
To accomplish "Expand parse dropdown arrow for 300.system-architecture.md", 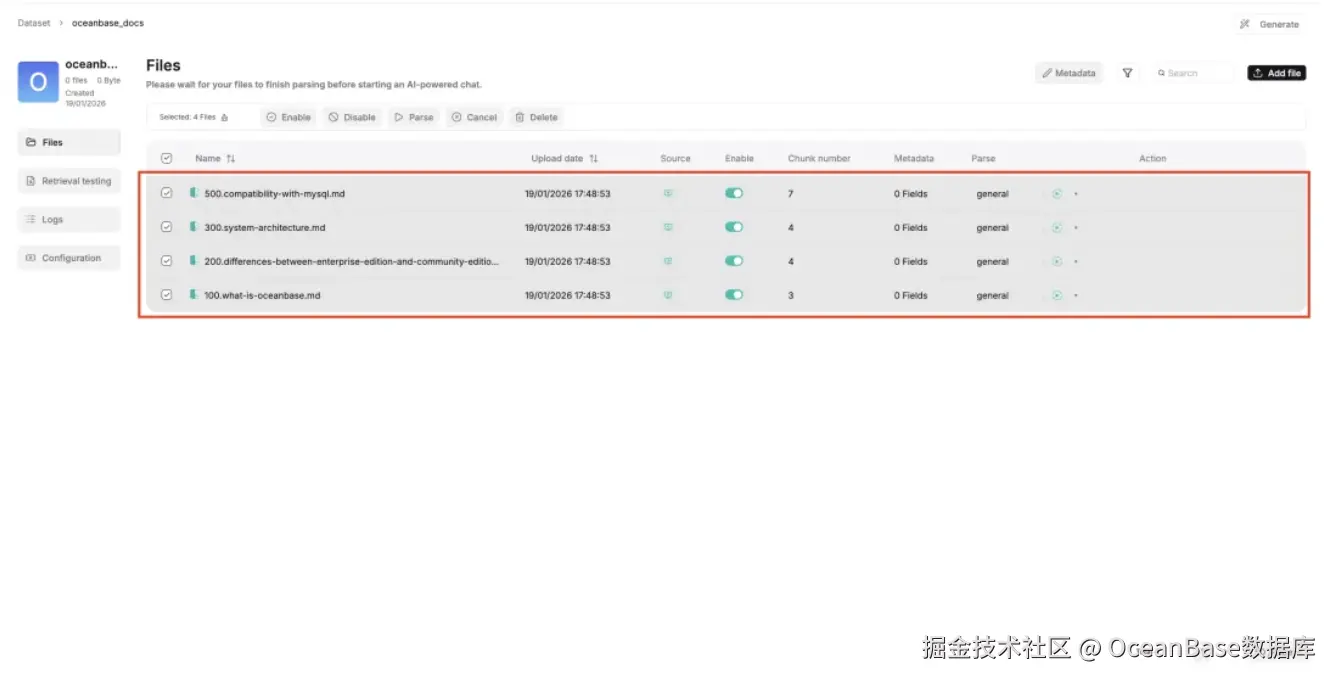I will [x=1076, y=229].
